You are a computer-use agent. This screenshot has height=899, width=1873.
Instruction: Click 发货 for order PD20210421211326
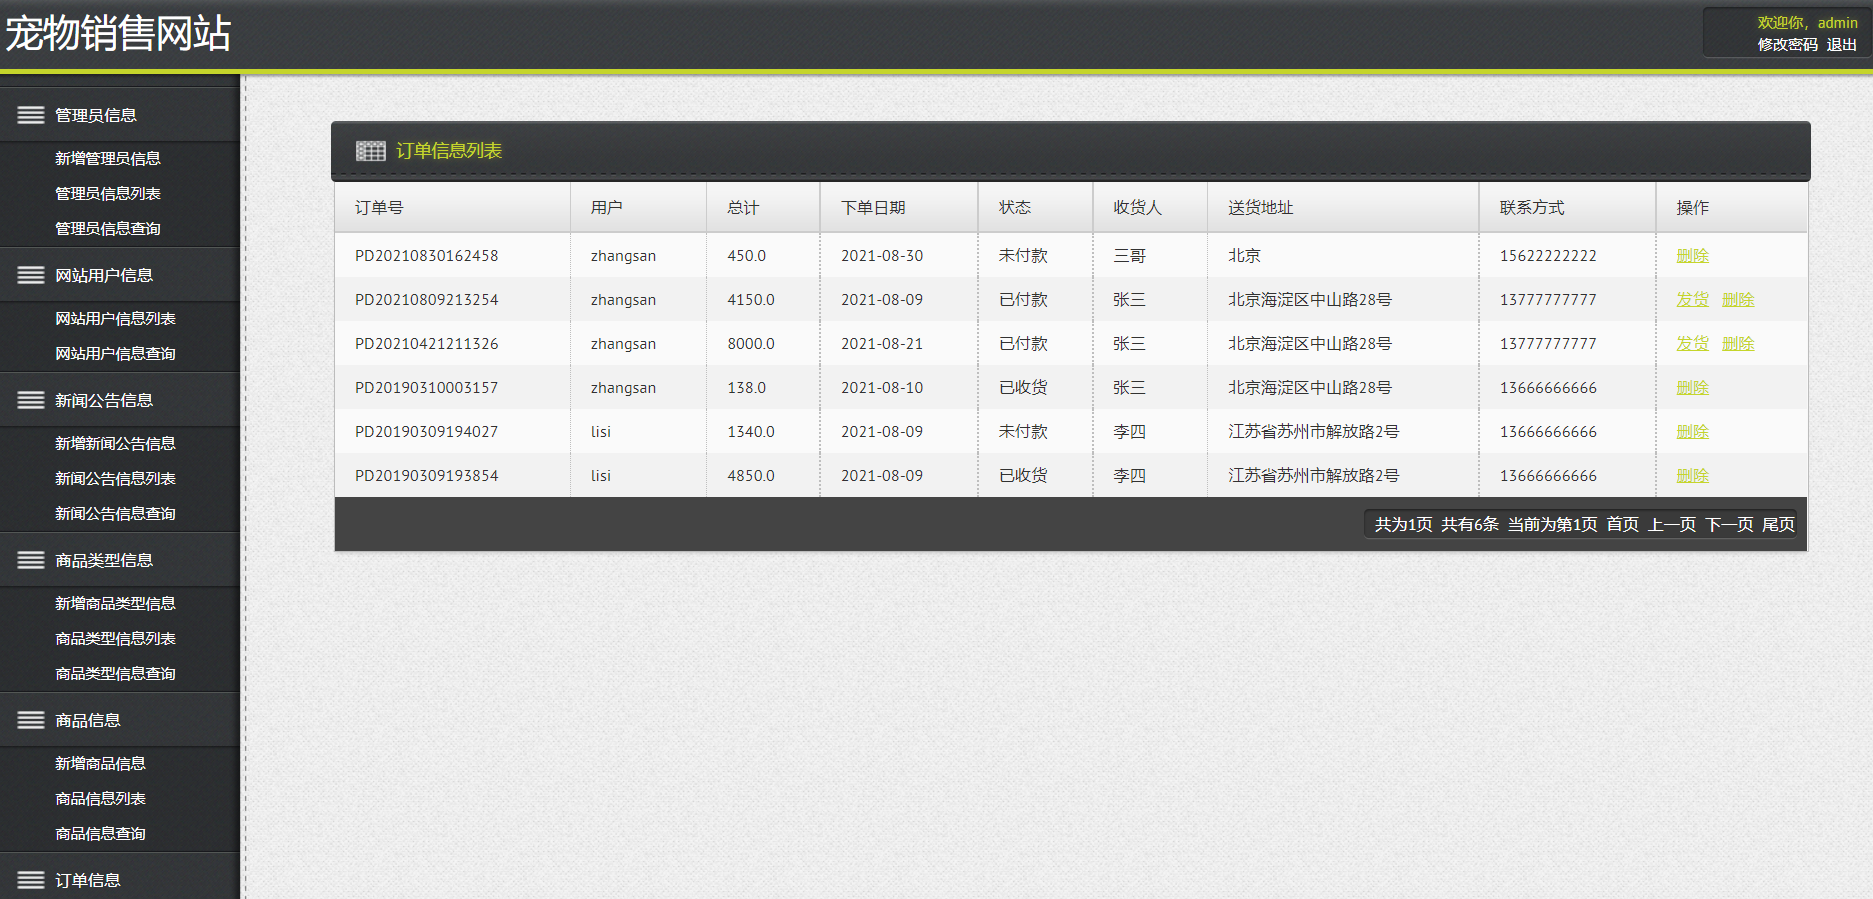point(1692,344)
